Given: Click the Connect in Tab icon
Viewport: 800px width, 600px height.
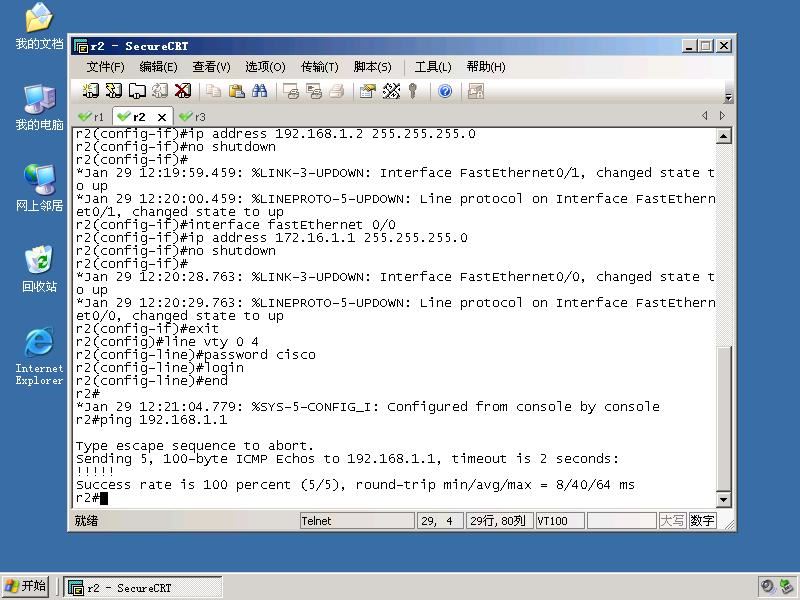Looking at the screenshot, I should coord(137,91).
